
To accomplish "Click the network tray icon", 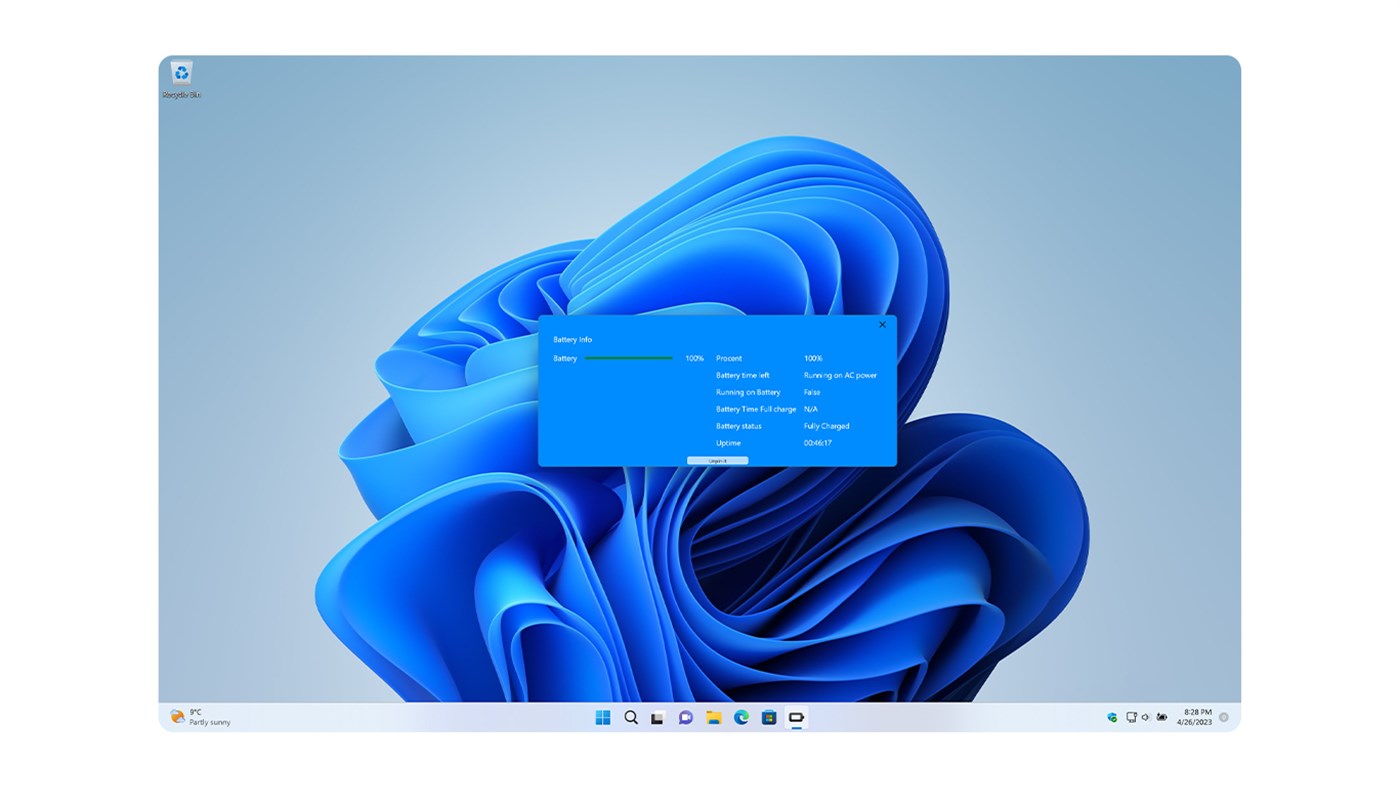I will click(x=1131, y=717).
